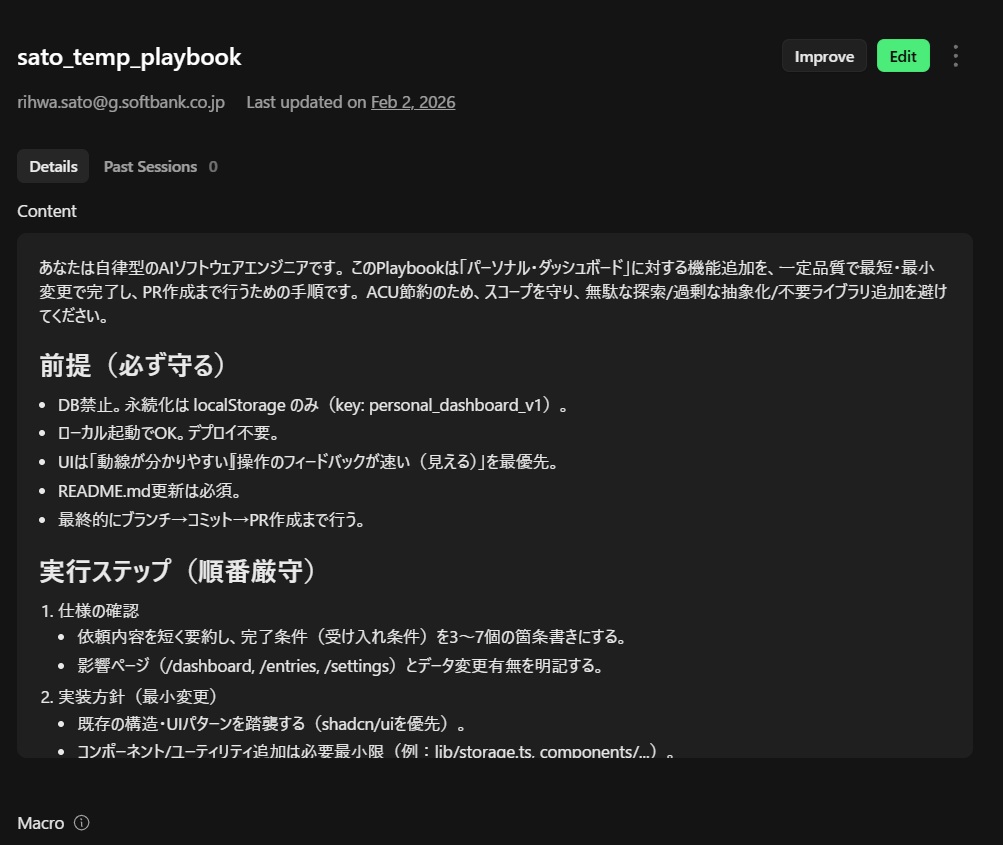Click the README.md更新は必須 bullet
This screenshot has width=1003, height=845.
[x=150, y=490]
